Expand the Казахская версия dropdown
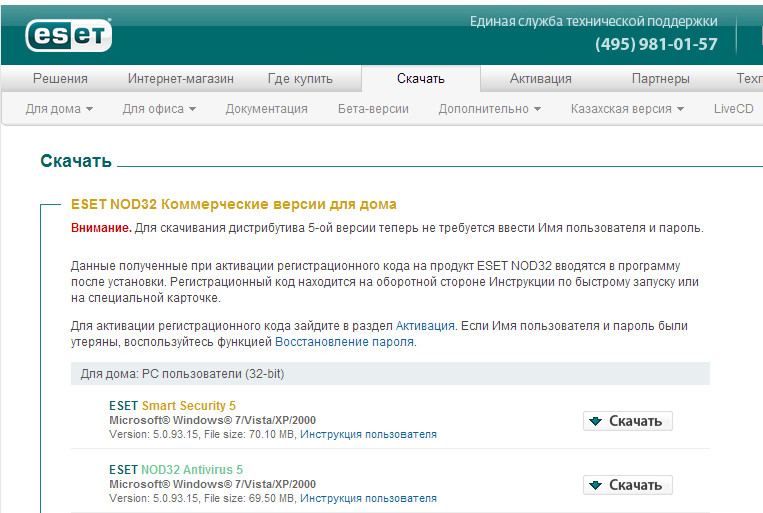The height and width of the screenshot is (513, 763). pos(627,109)
